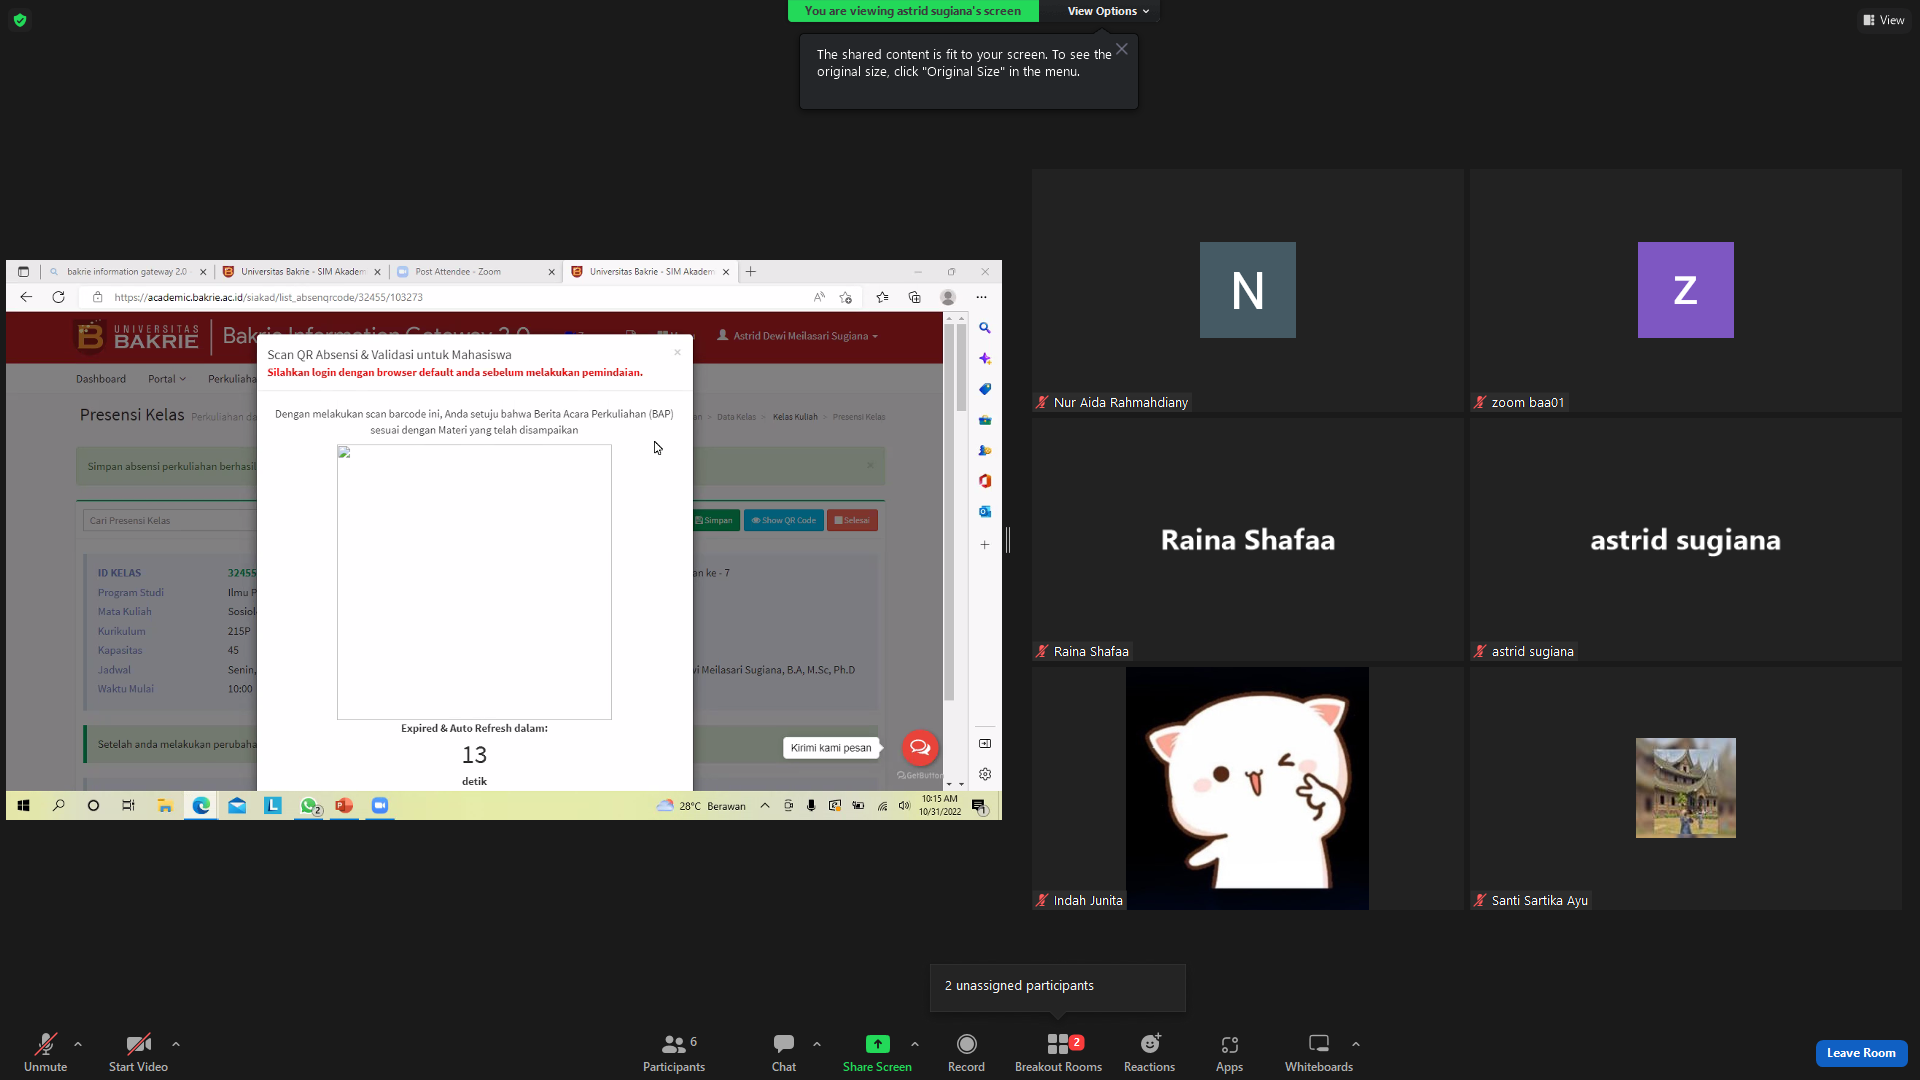The width and height of the screenshot is (1920, 1080).
Task: Select Nur Aida Rahmahdiany's video tile
Action: 1247,290
